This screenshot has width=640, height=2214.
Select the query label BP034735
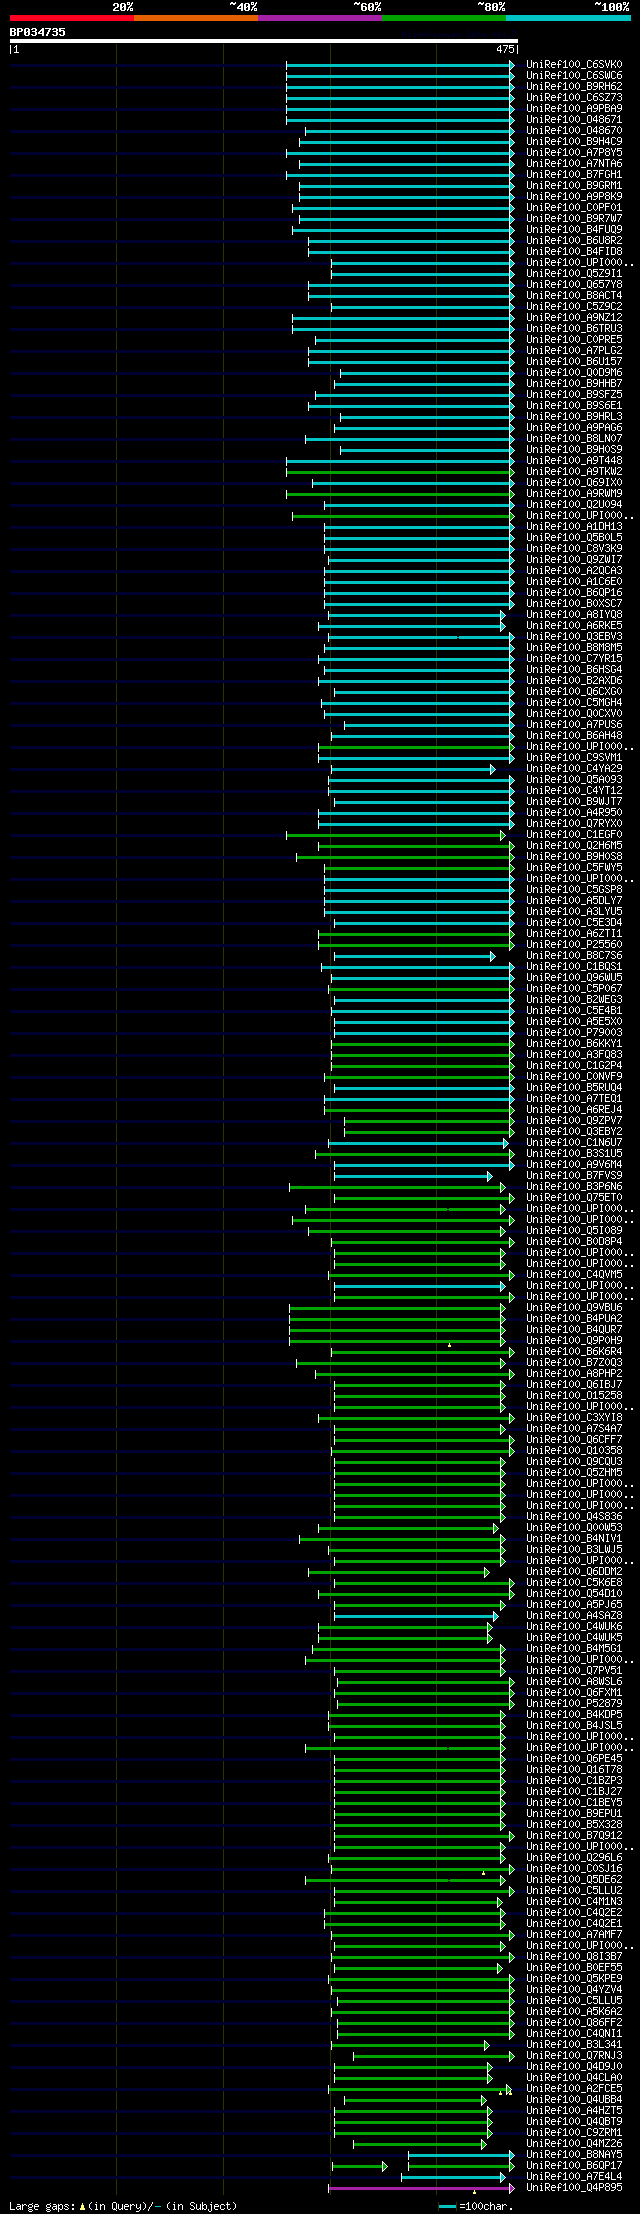pyautogui.click(x=38, y=32)
